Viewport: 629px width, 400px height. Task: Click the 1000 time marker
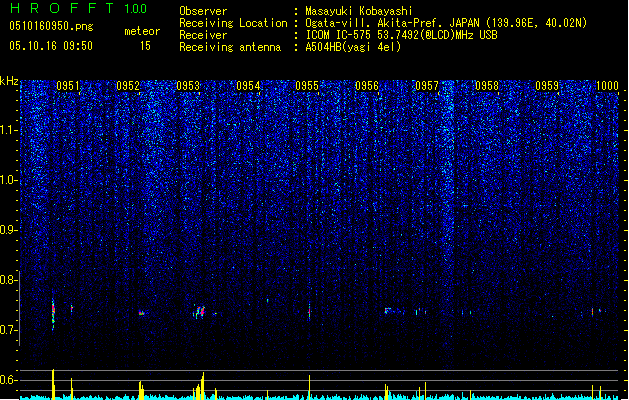tap(607, 86)
